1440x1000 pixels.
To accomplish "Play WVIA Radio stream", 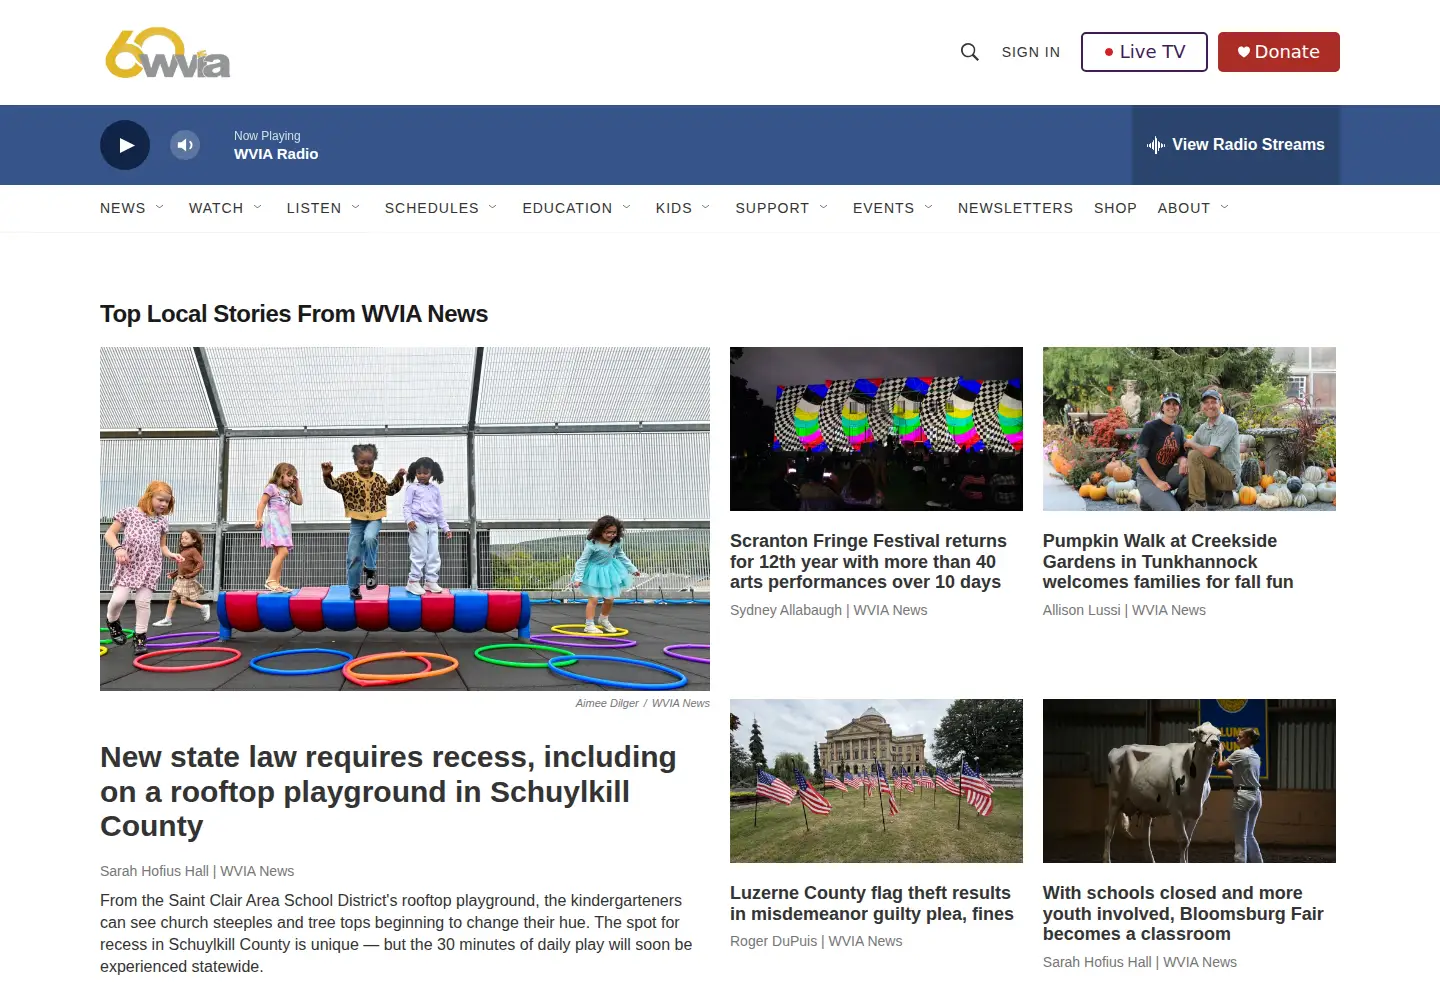I will [125, 145].
